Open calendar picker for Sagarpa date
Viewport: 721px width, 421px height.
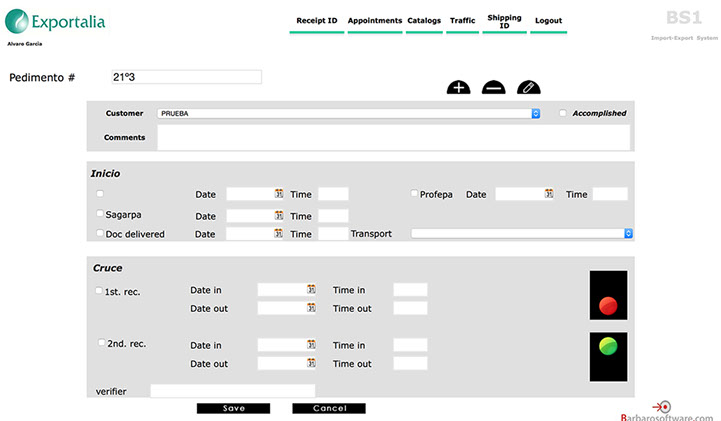[279, 216]
